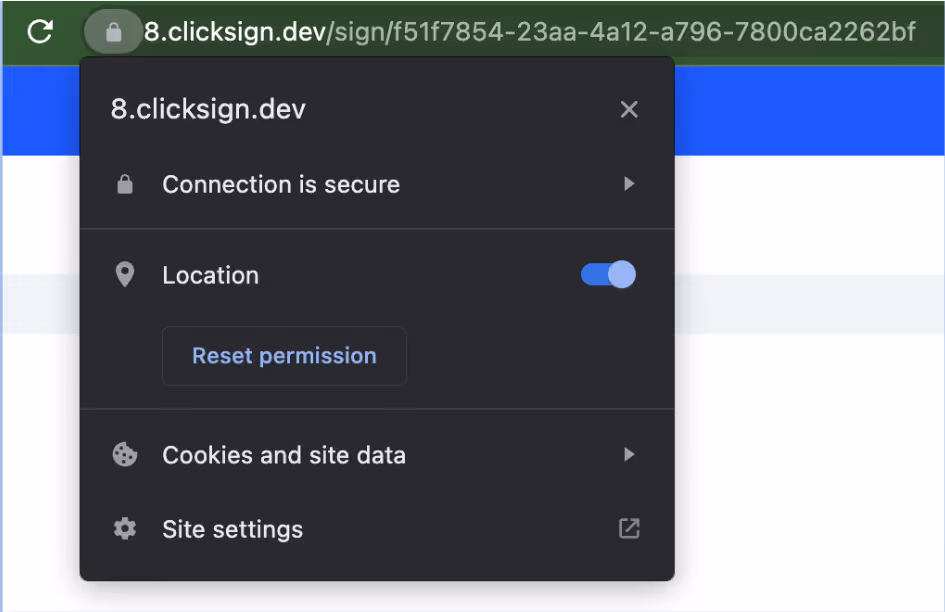Expand Cookies and site data details

(629, 455)
